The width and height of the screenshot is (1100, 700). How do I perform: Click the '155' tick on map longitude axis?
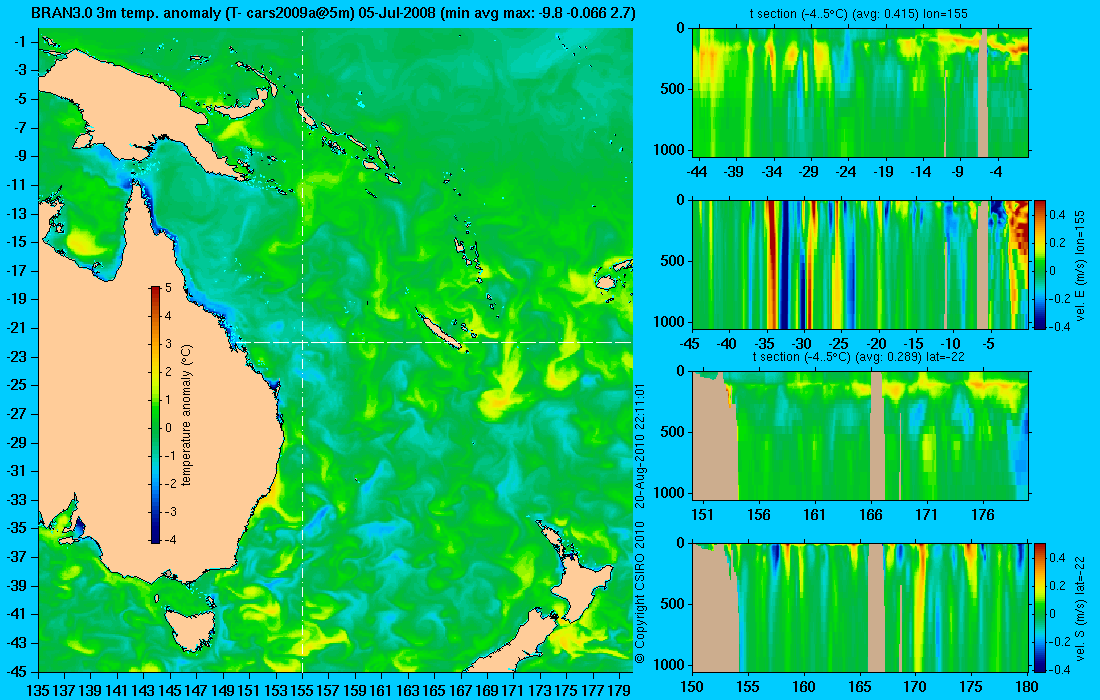pyautogui.click(x=302, y=690)
